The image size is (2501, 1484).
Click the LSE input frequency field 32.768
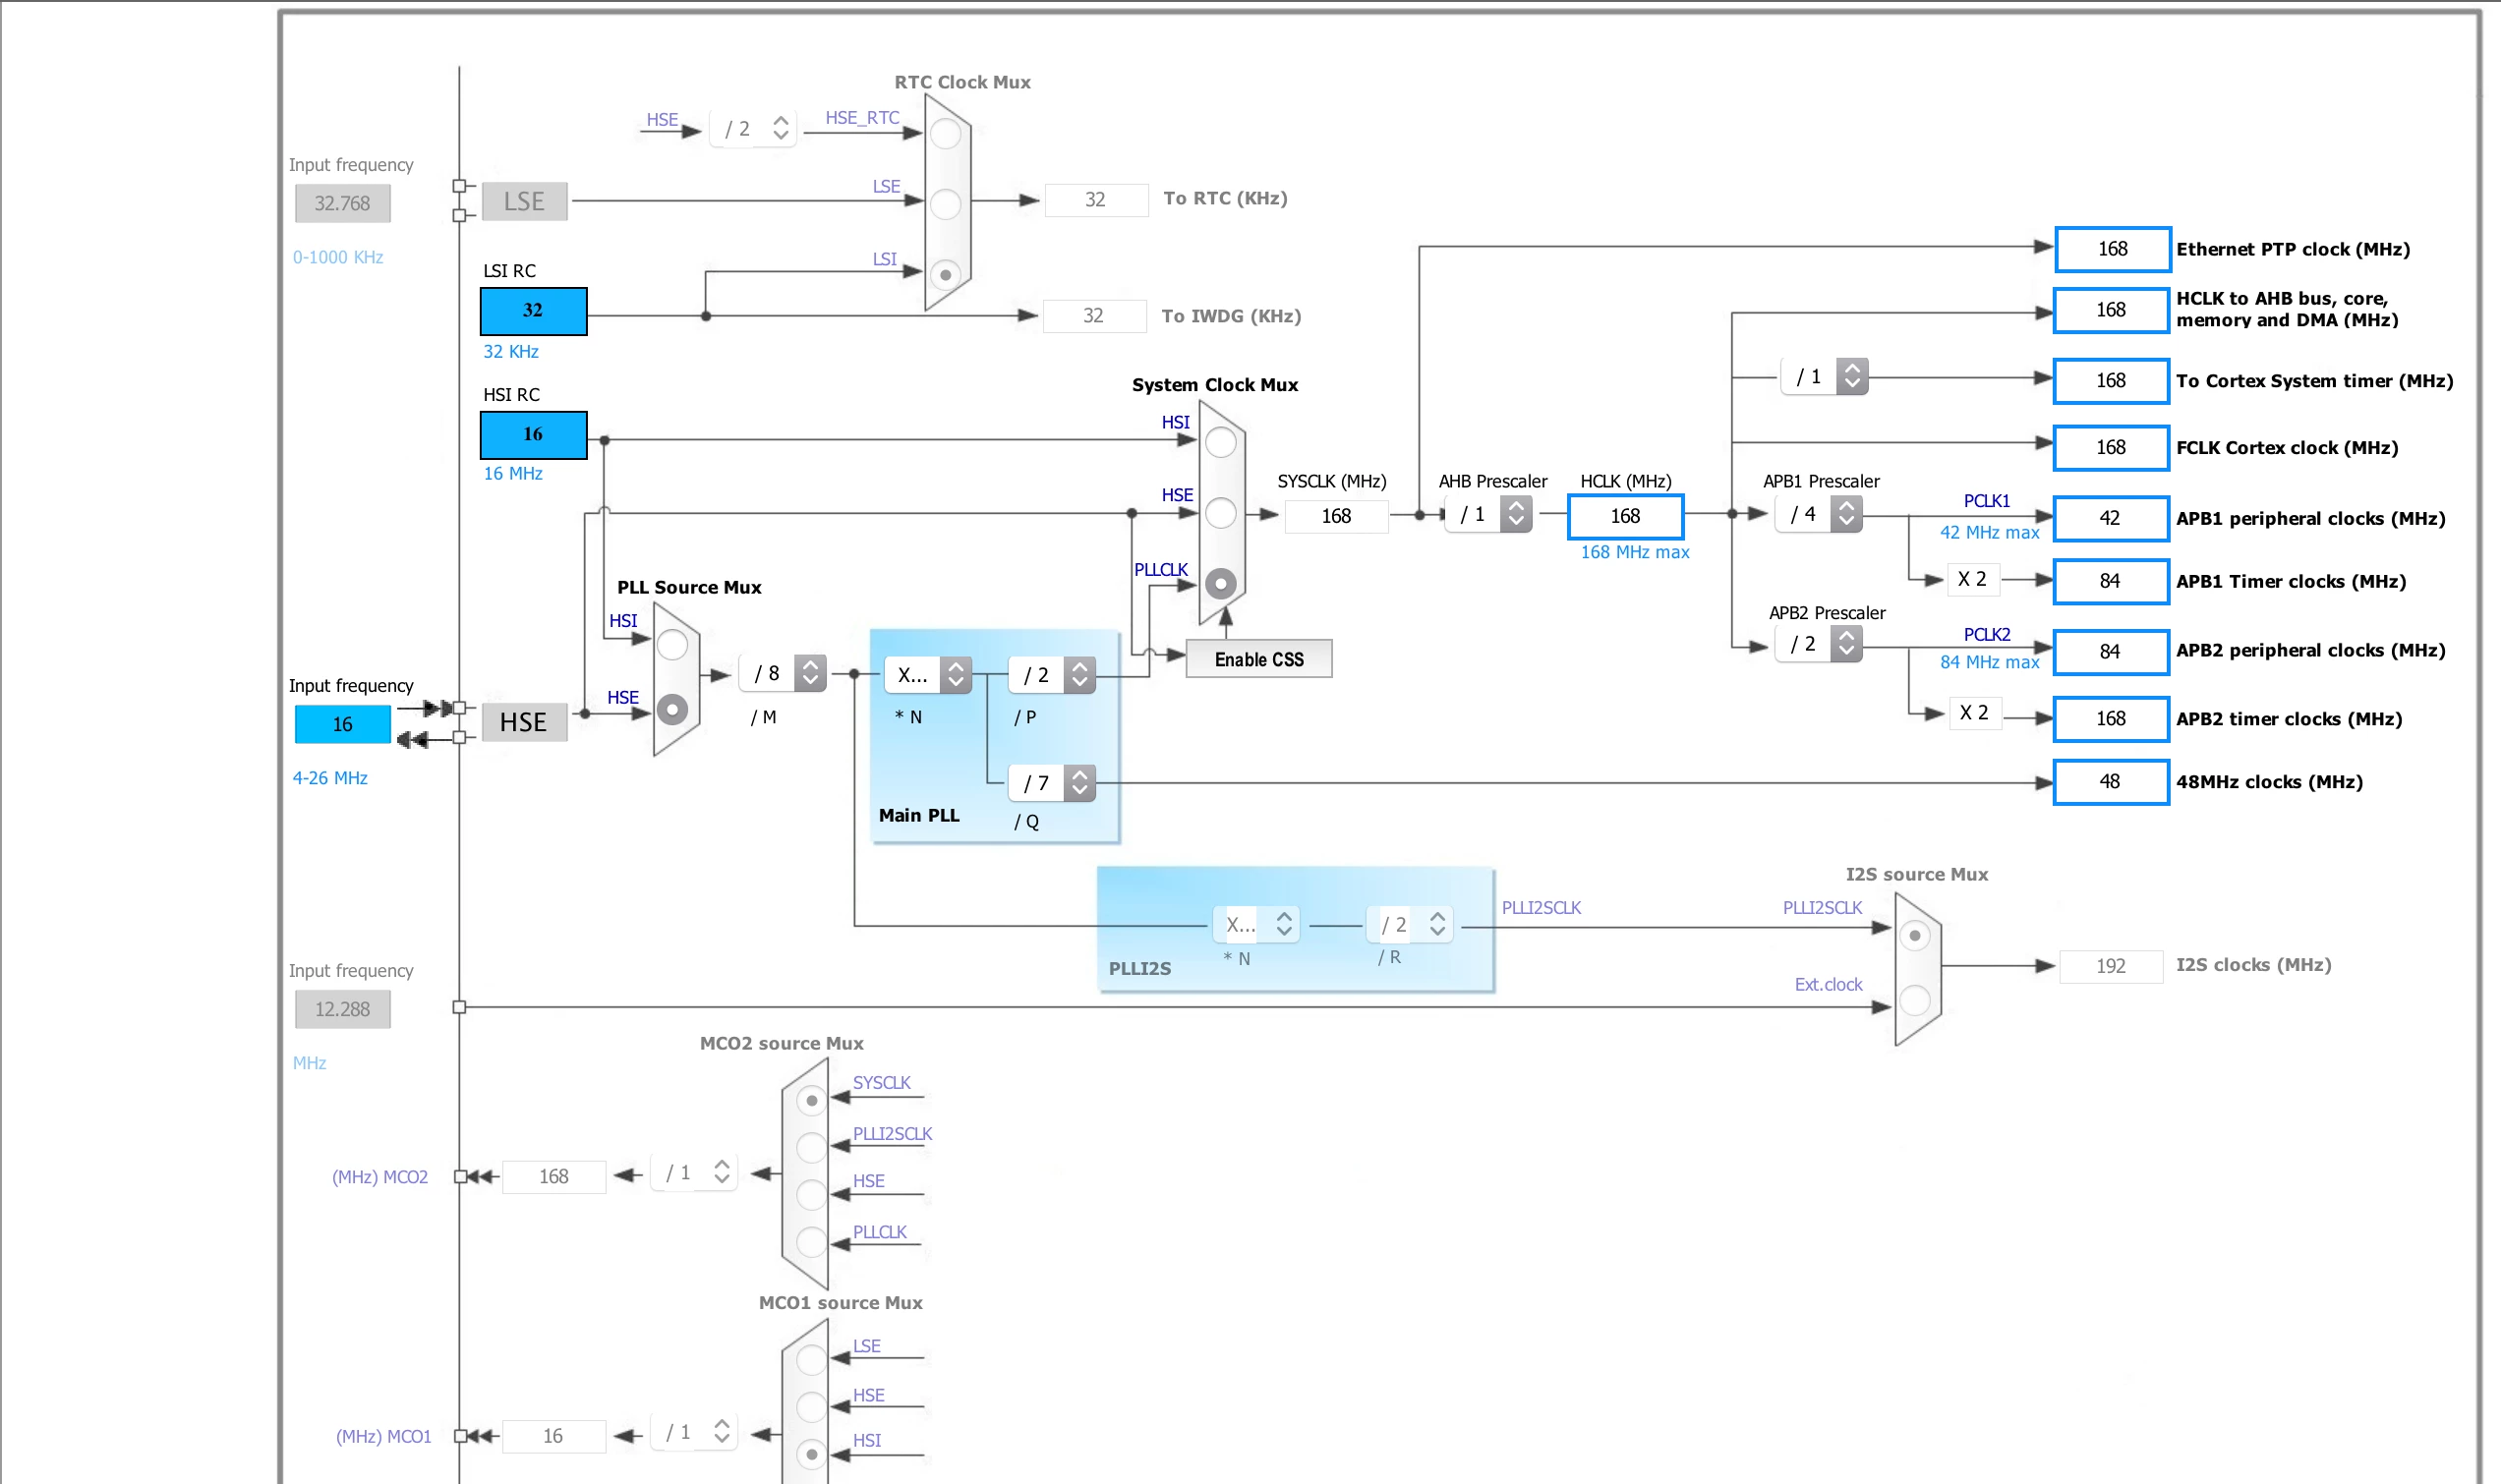click(x=343, y=204)
